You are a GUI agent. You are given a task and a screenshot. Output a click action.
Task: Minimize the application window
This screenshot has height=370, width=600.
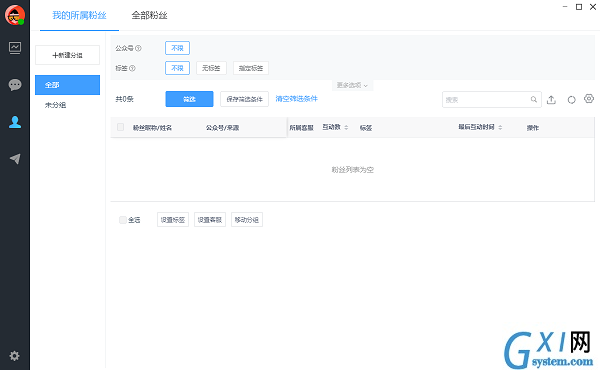click(x=565, y=7)
